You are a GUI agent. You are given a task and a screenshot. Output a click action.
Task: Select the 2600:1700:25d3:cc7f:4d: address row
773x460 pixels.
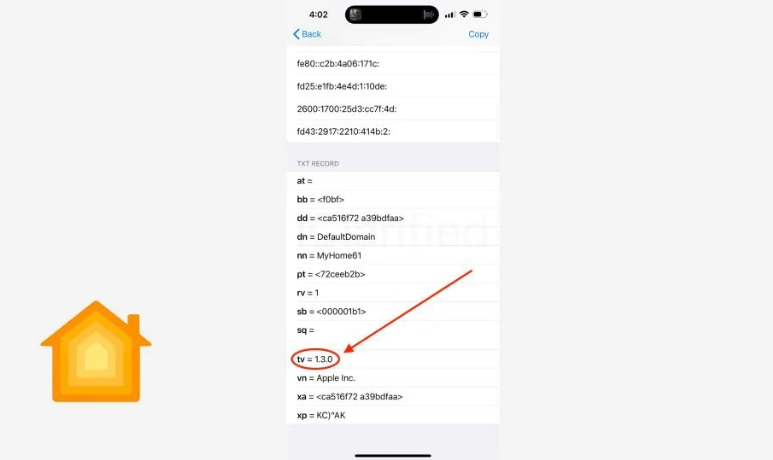(393, 109)
